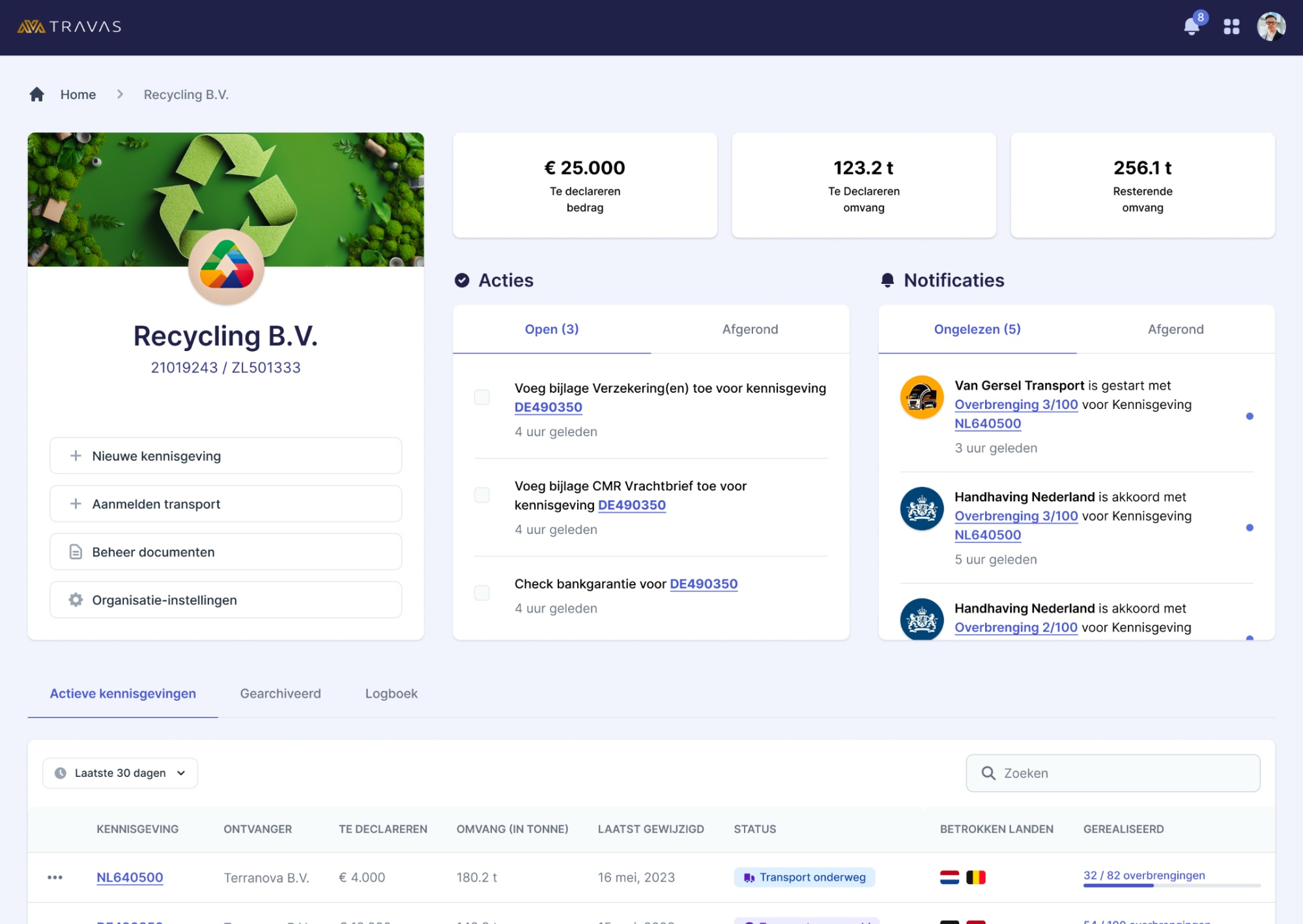Viewport: 1316px width, 924px height.
Task: Click the Organisatie-instellingen button
Action: (228, 606)
